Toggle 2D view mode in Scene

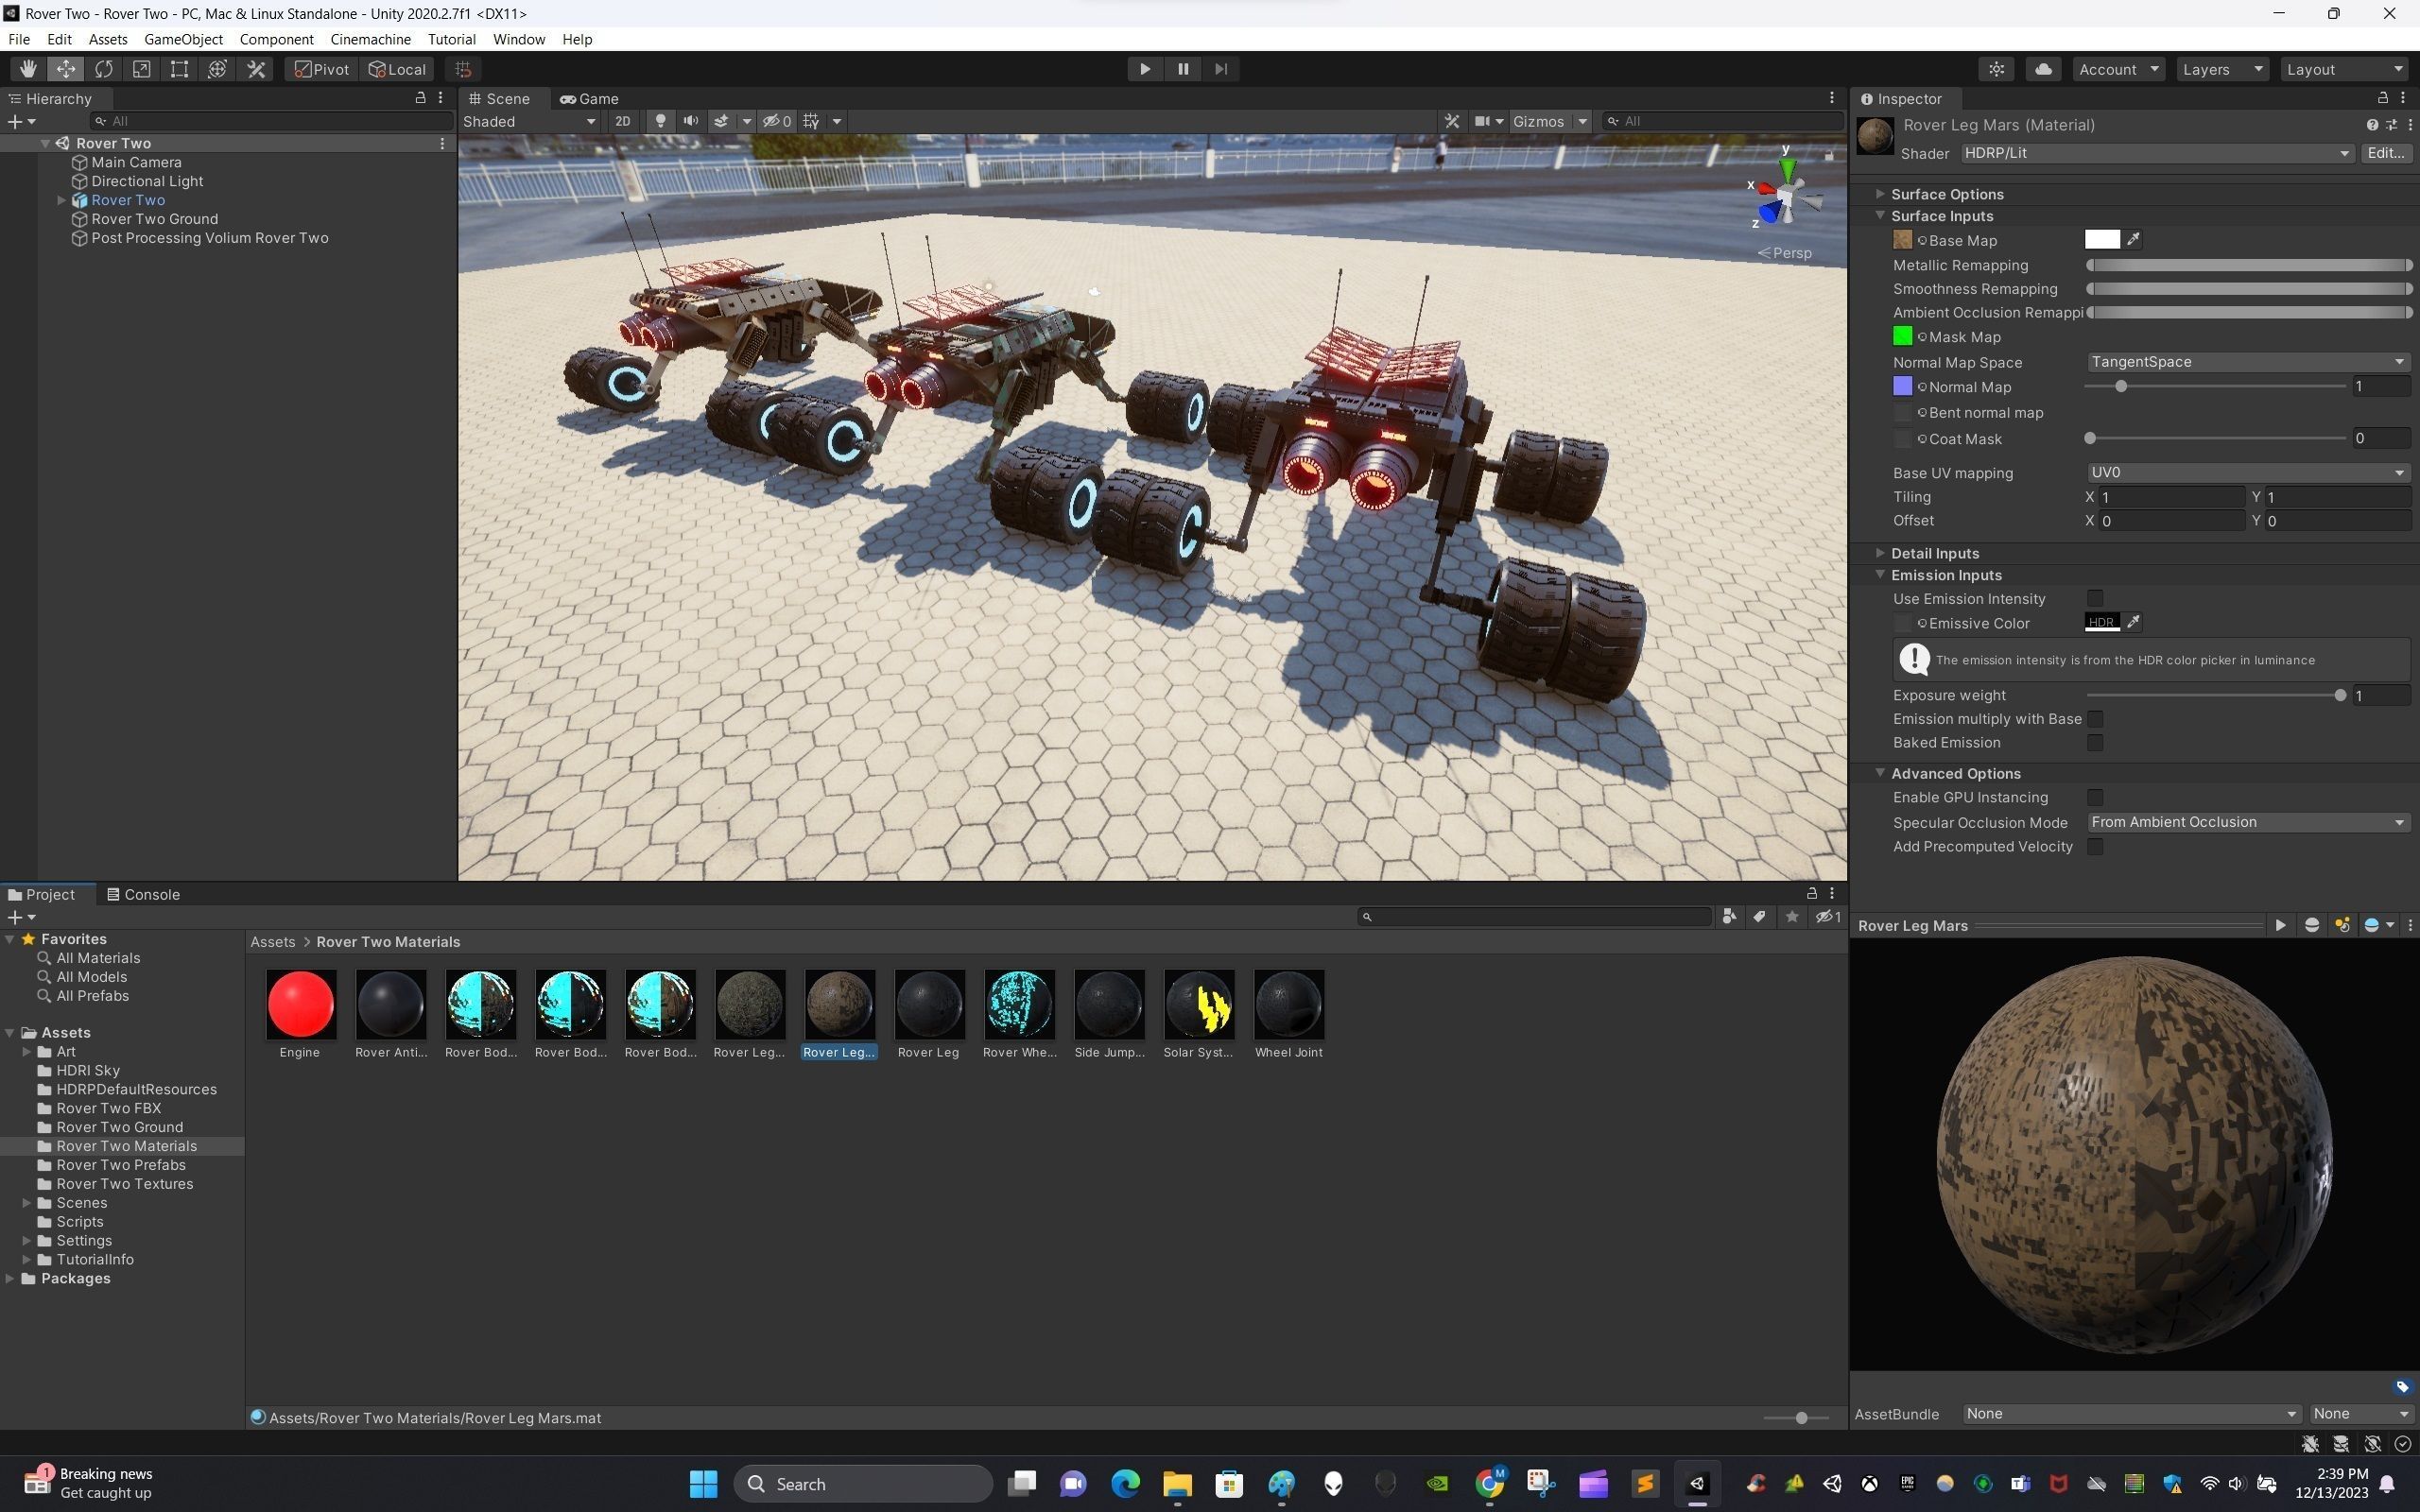(x=622, y=121)
